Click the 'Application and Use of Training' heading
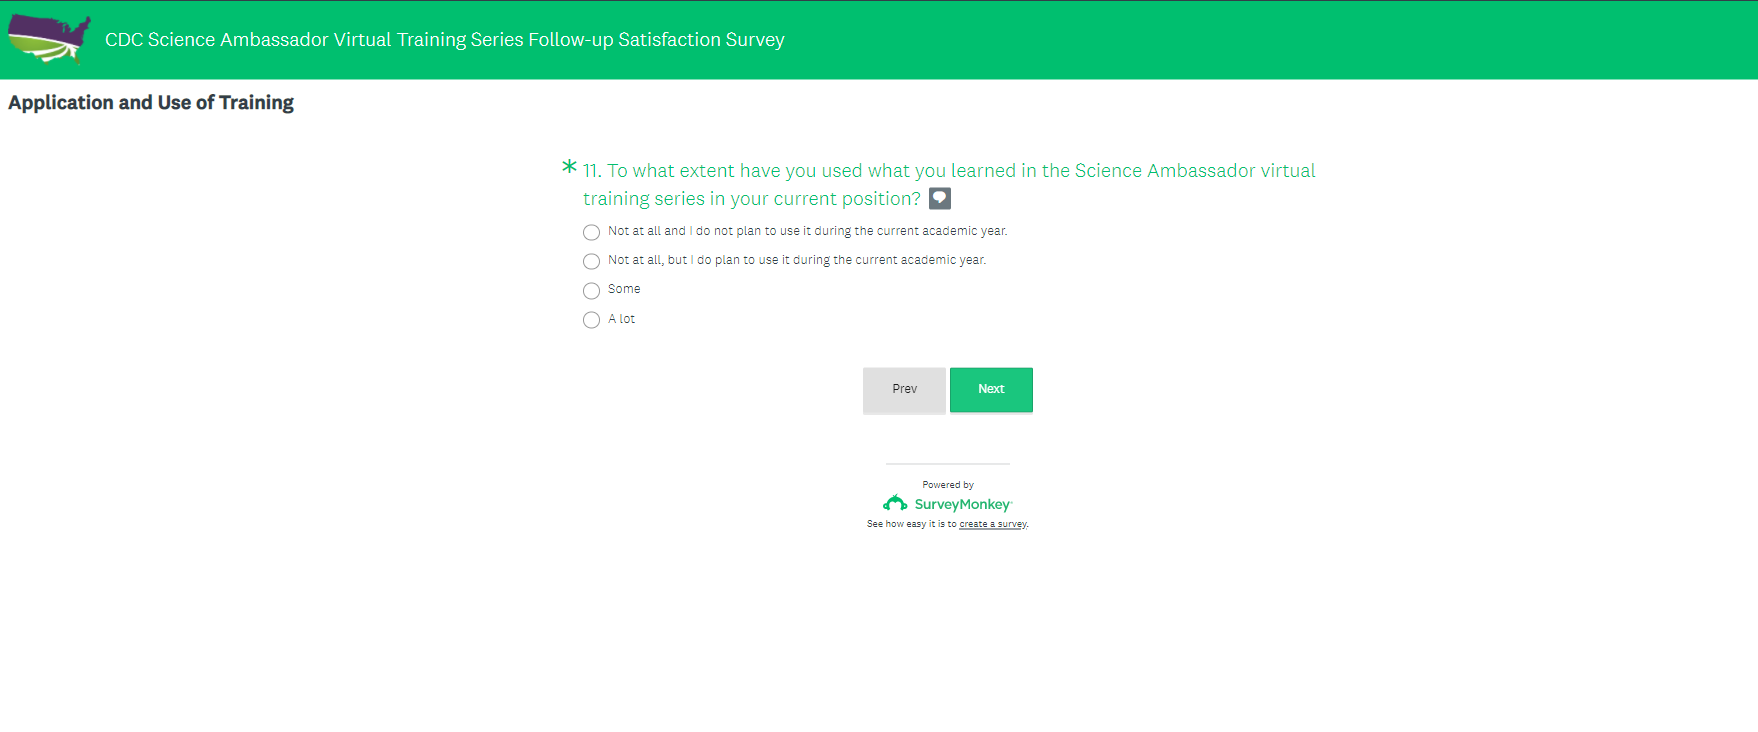Image resolution: width=1758 pixels, height=732 pixels. (151, 103)
